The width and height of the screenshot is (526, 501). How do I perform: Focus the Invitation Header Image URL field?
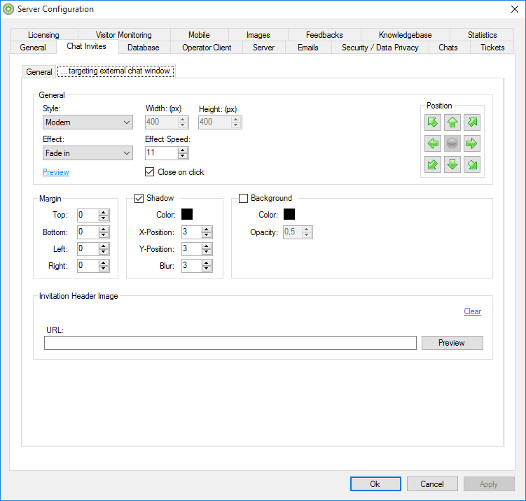(230, 343)
